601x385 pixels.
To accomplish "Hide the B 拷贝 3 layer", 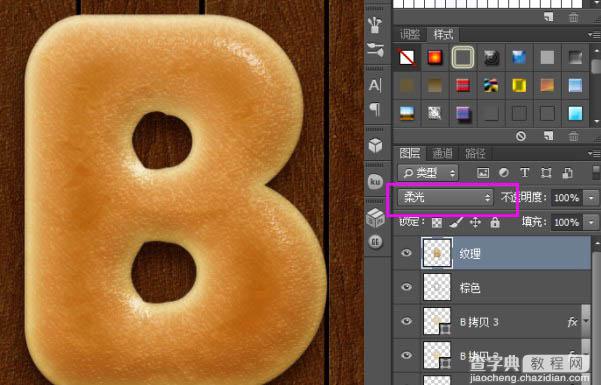I will tap(406, 321).
